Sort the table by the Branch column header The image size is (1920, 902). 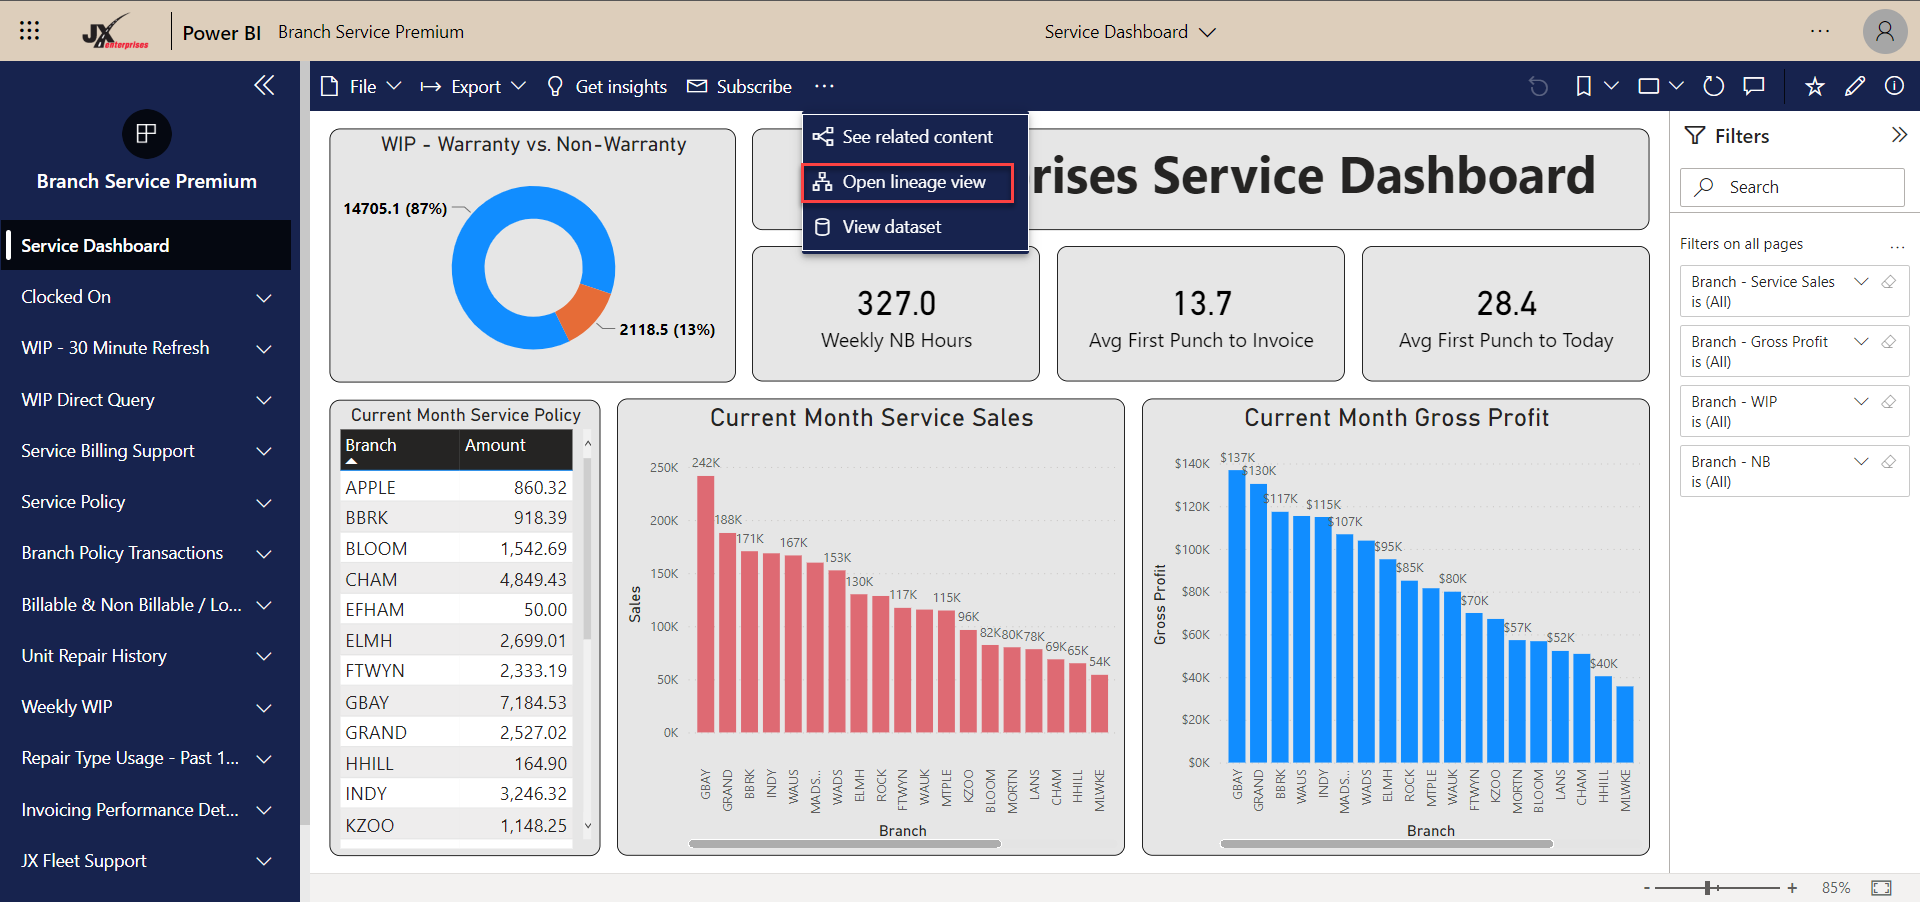(400, 449)
